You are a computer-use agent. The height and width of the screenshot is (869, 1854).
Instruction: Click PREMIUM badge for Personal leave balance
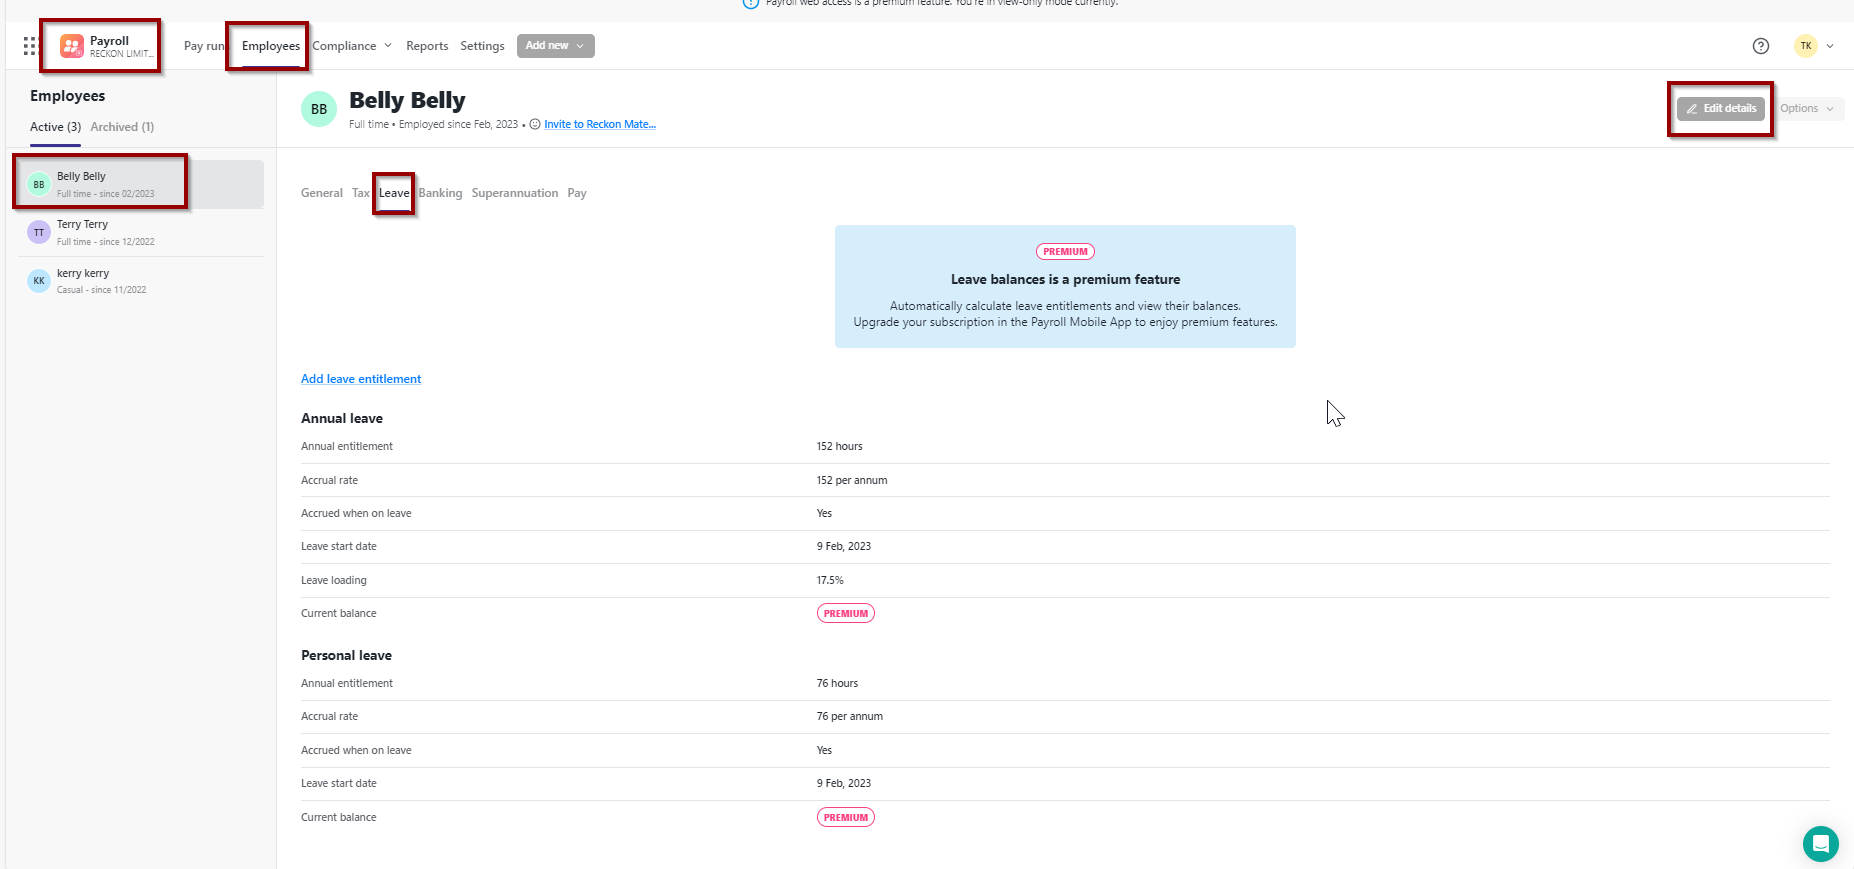coord(846,817)
